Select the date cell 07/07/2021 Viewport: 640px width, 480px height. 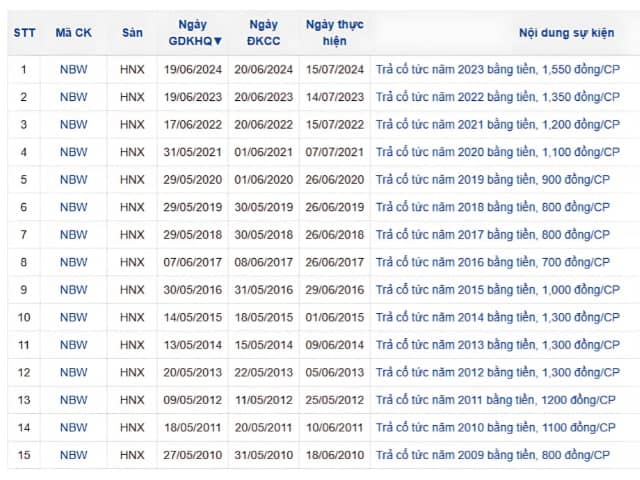(x=335, y=152)
